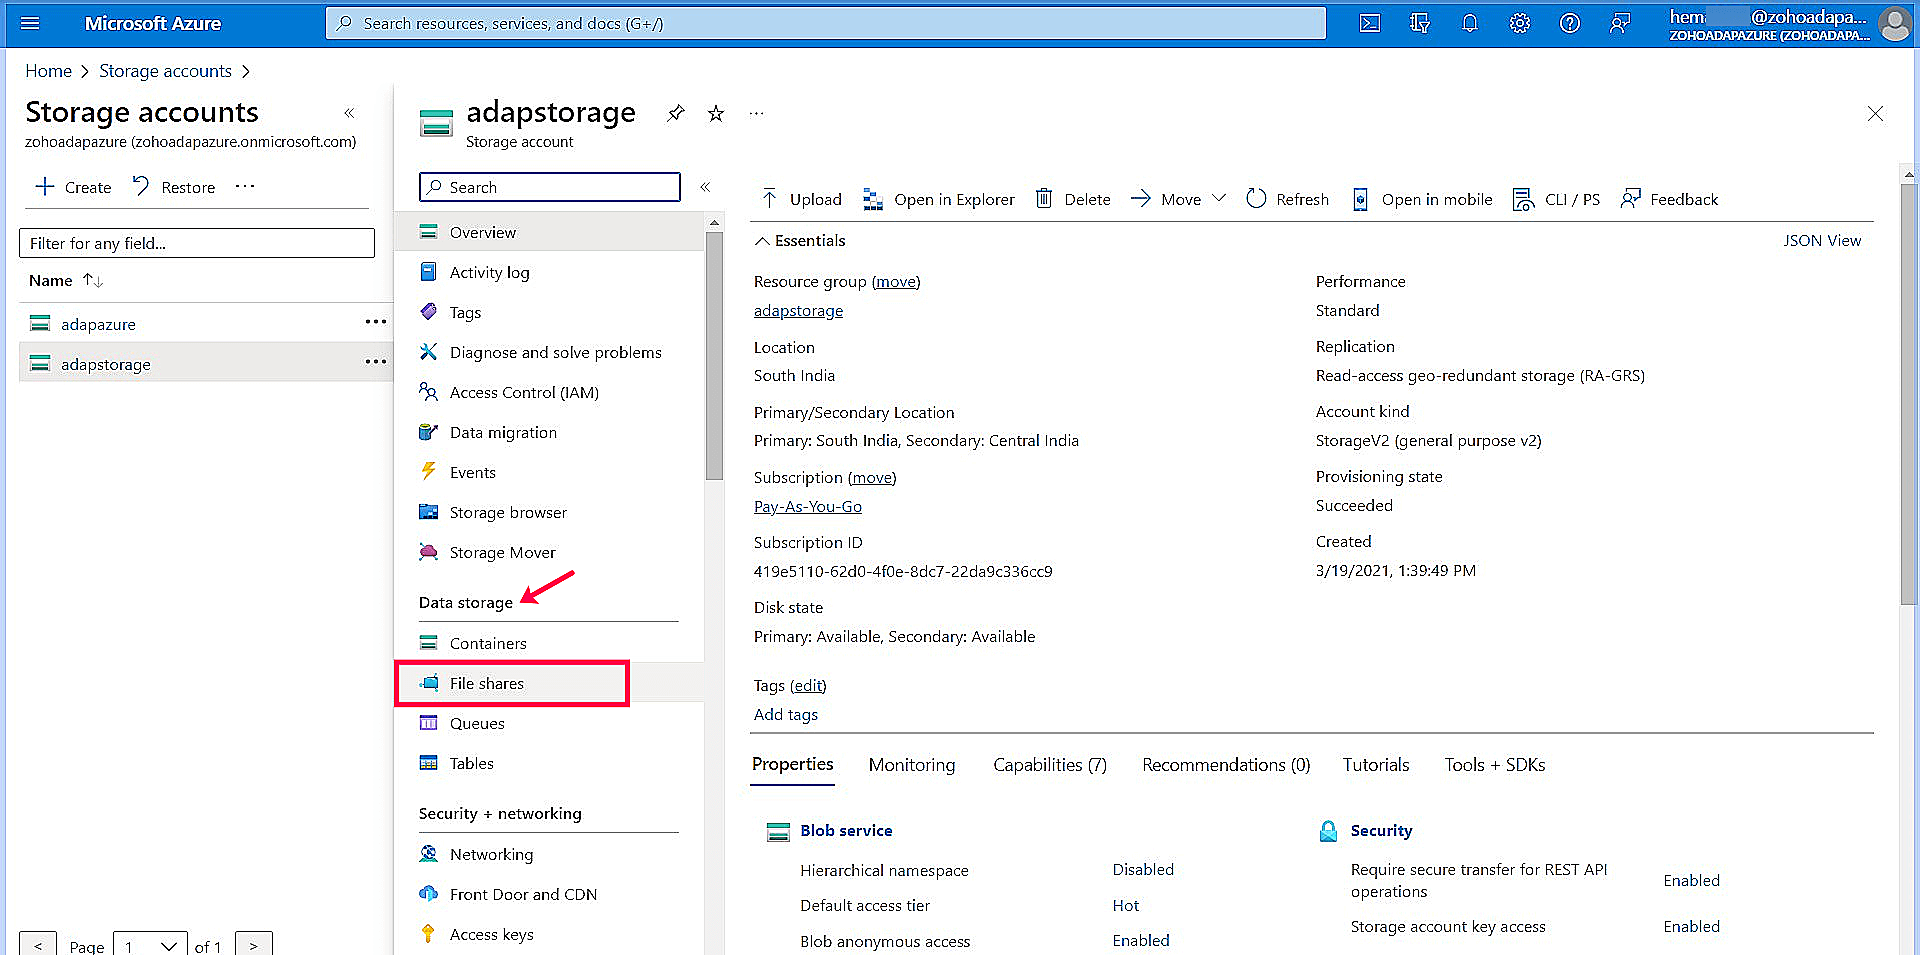The width and height of the screenshot is (1920, 955).
Task: Switch to the Monitoring tab
Action: (911, 765)
